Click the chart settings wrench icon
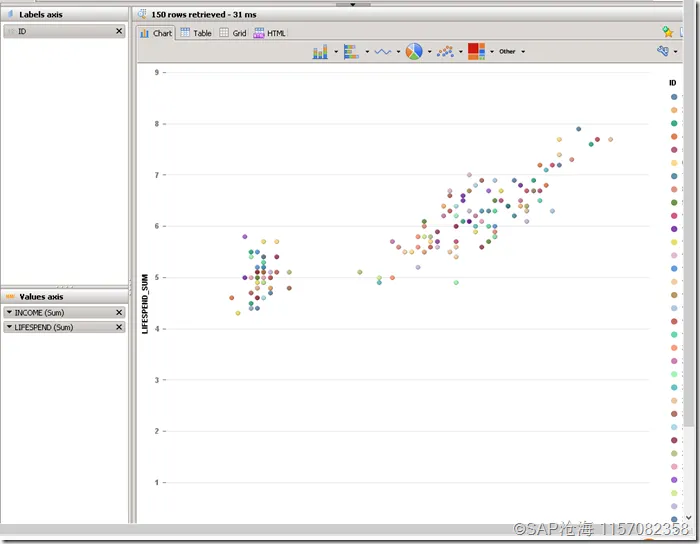700x544 pixels. [663, 51]
